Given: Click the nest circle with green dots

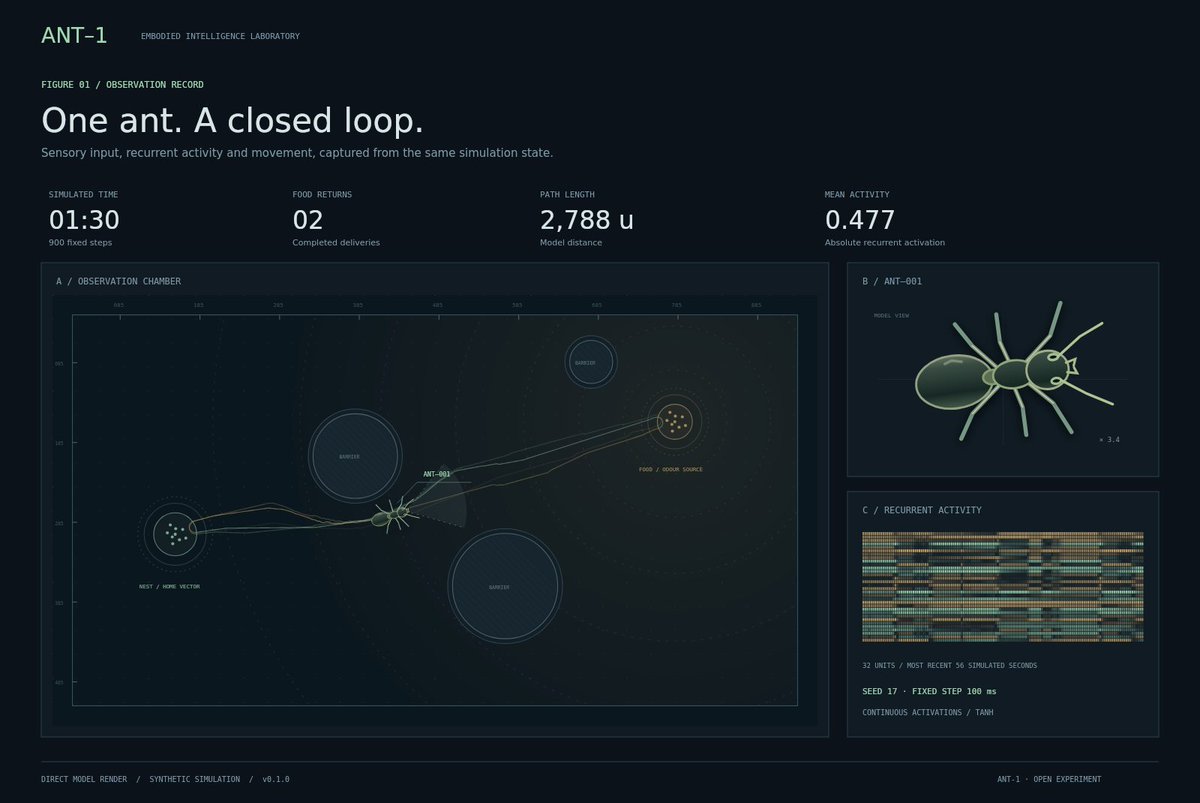Looking at the screenshot, I should (x=176, y=536).
